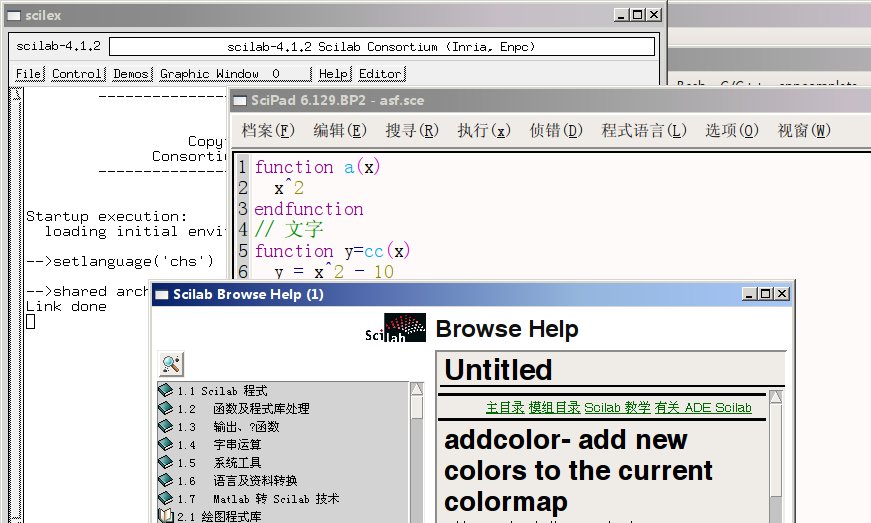Open the 选项(O) menu in SciPad

click(x=732, y=130)
